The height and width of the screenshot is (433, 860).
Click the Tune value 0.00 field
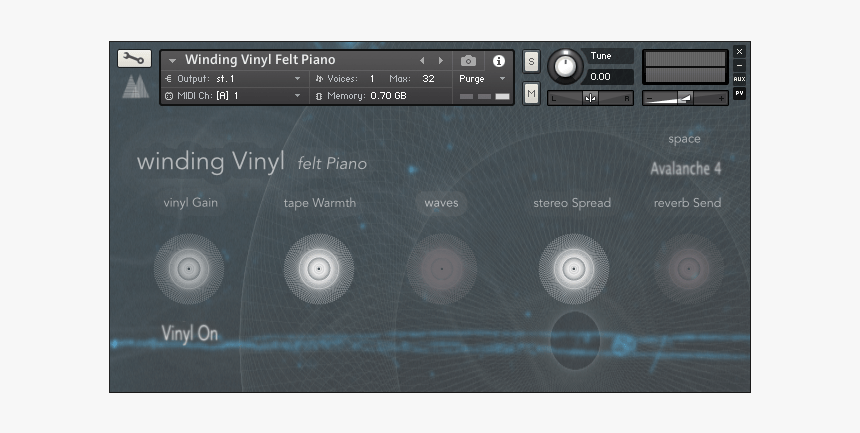610,77
